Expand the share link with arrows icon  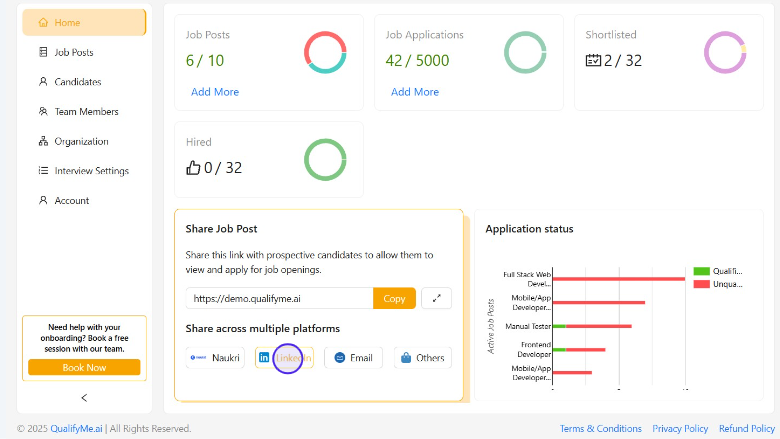[436, 298]
